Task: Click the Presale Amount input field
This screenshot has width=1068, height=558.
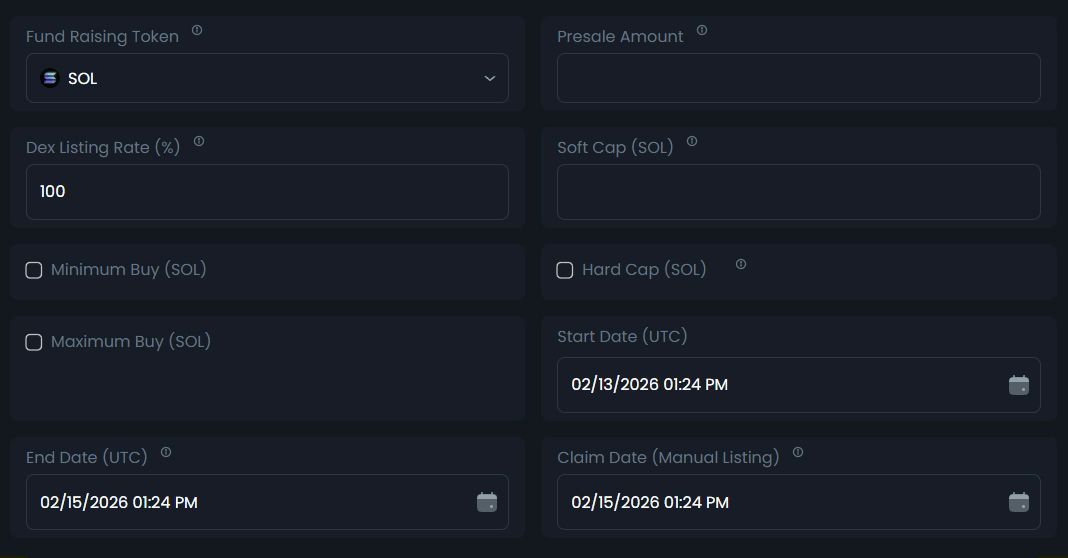Action: click(x=798, y=78)
